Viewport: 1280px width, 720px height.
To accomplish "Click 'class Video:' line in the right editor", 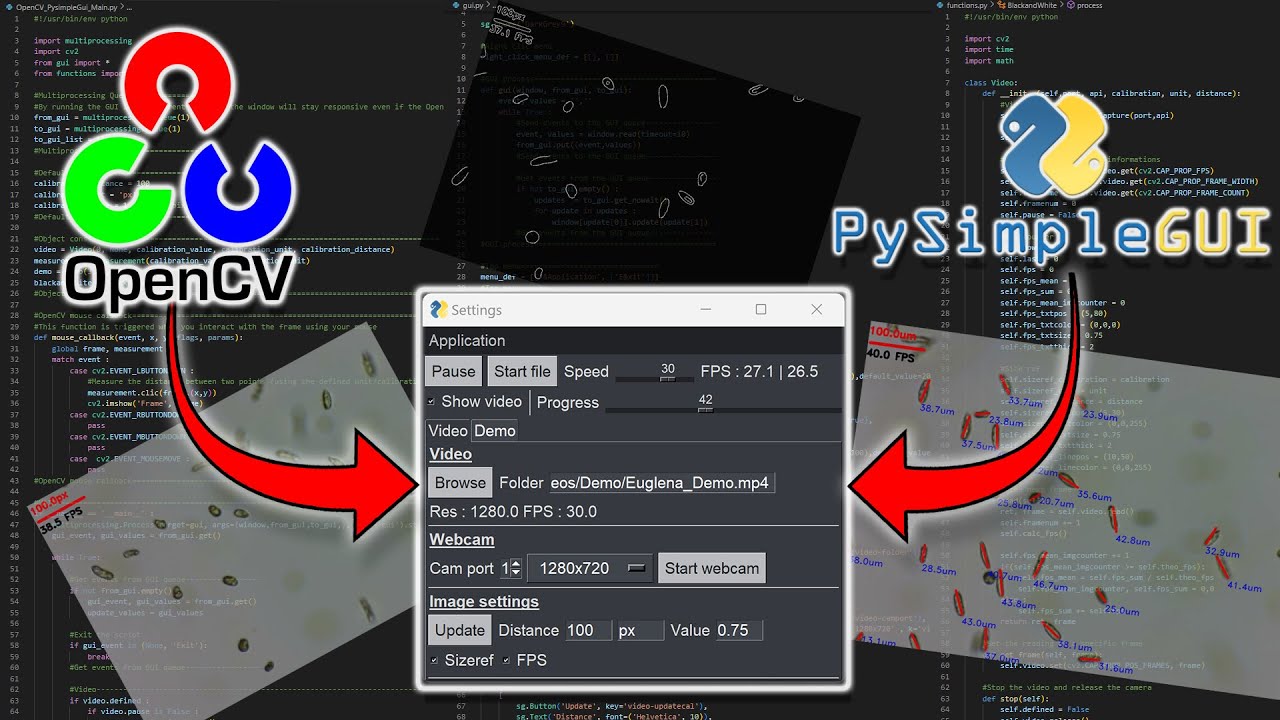I will [991, 83].
